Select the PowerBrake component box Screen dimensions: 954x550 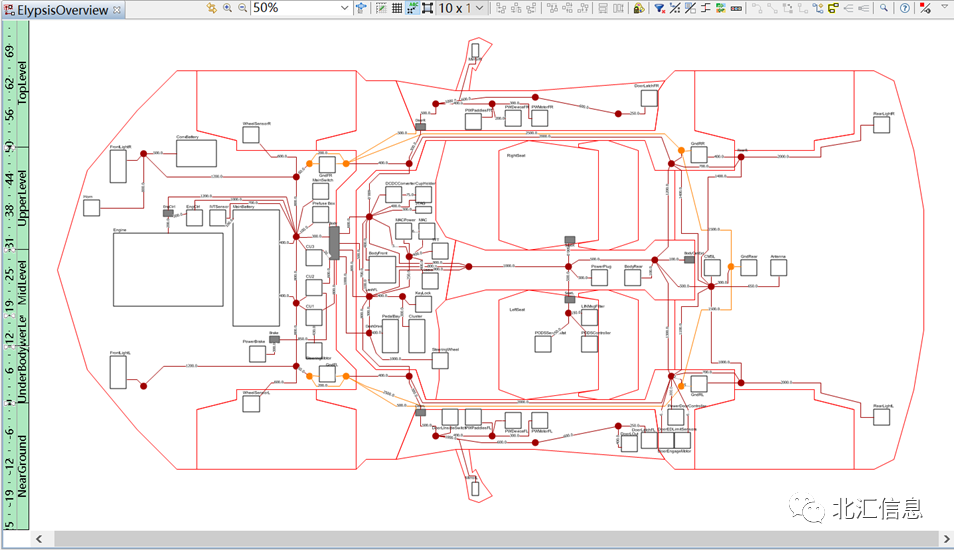[257, 353]
